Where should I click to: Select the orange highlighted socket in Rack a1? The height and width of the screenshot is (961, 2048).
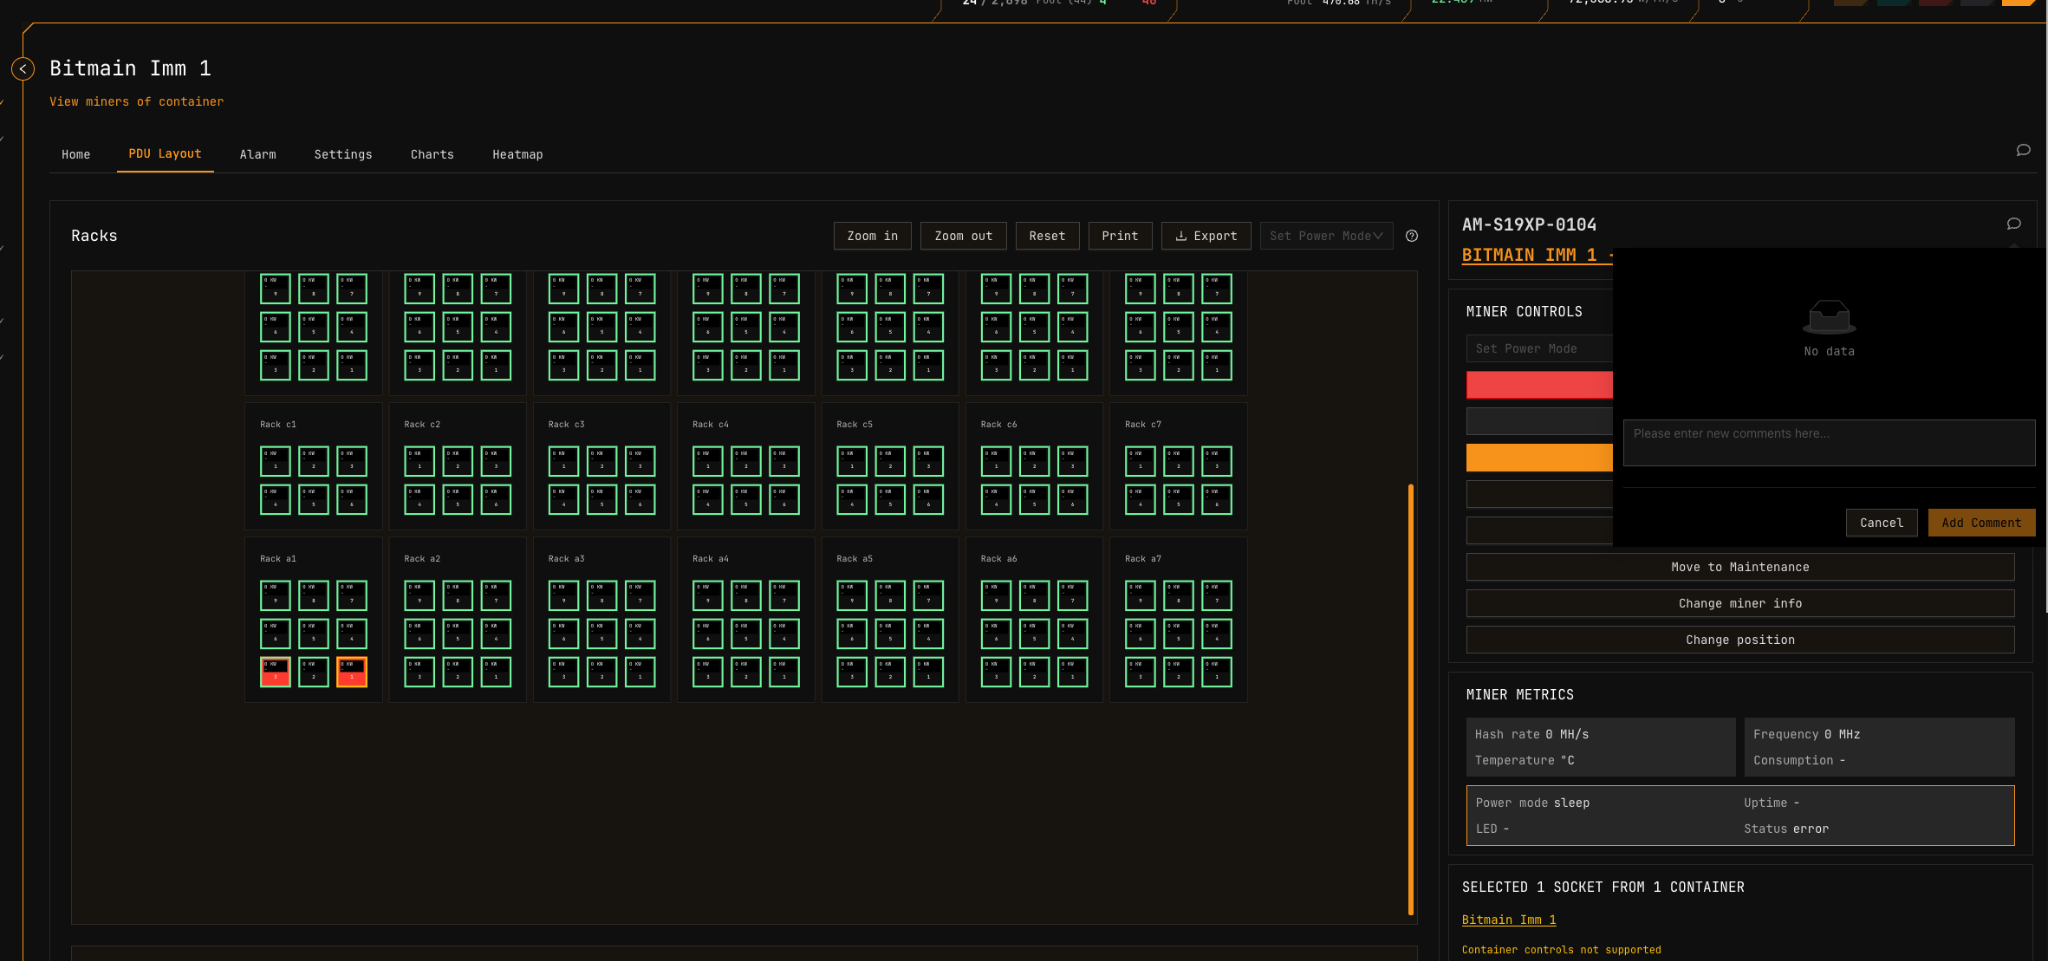click(351, 672)
